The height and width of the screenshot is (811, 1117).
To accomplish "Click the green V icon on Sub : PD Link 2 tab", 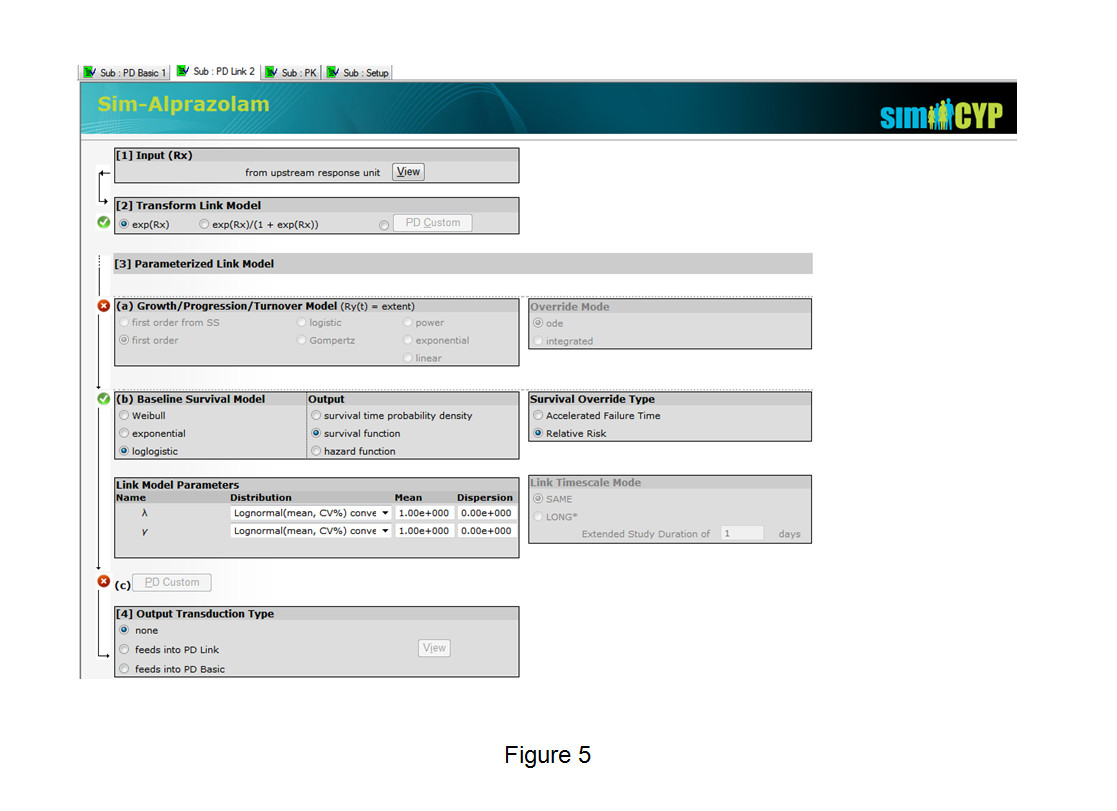I will [182, 72].
